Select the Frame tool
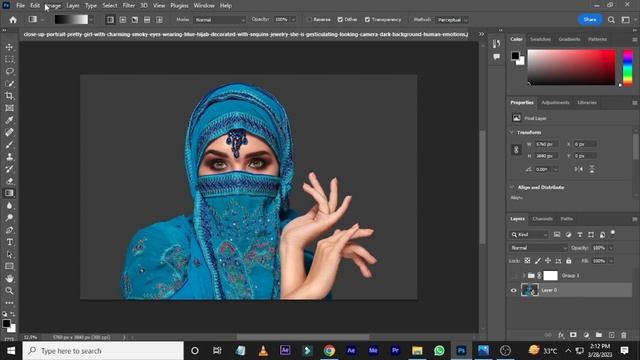The image size is (640, 360). 9,108
